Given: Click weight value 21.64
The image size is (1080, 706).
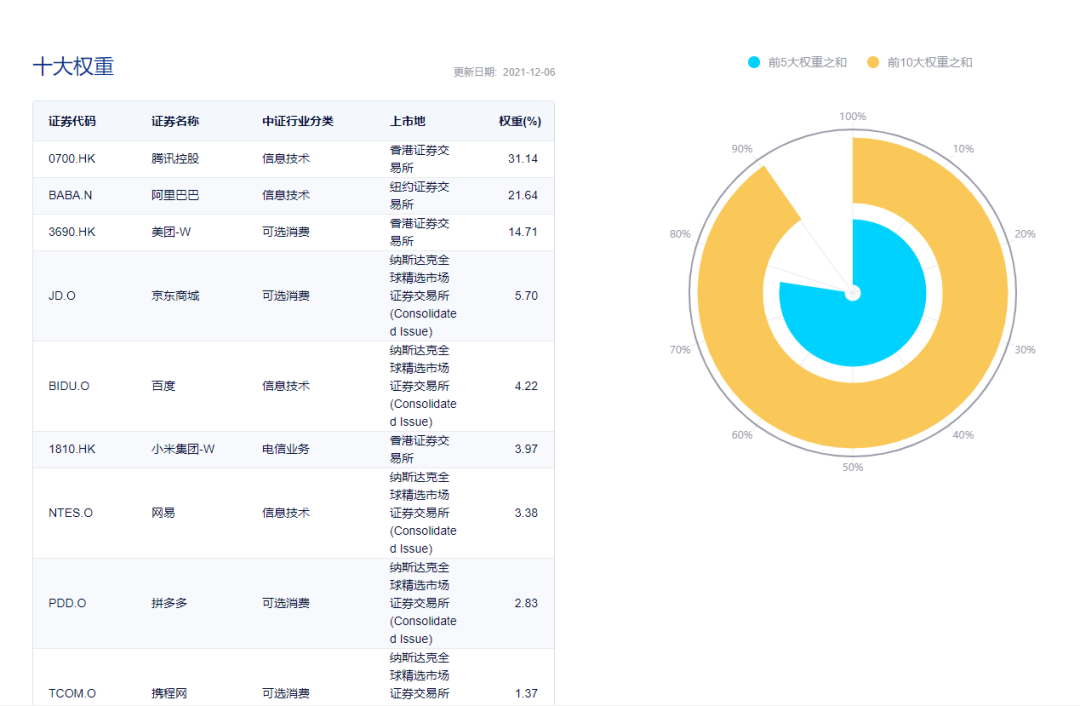Looking at the screenshot, I should (523, 196).
